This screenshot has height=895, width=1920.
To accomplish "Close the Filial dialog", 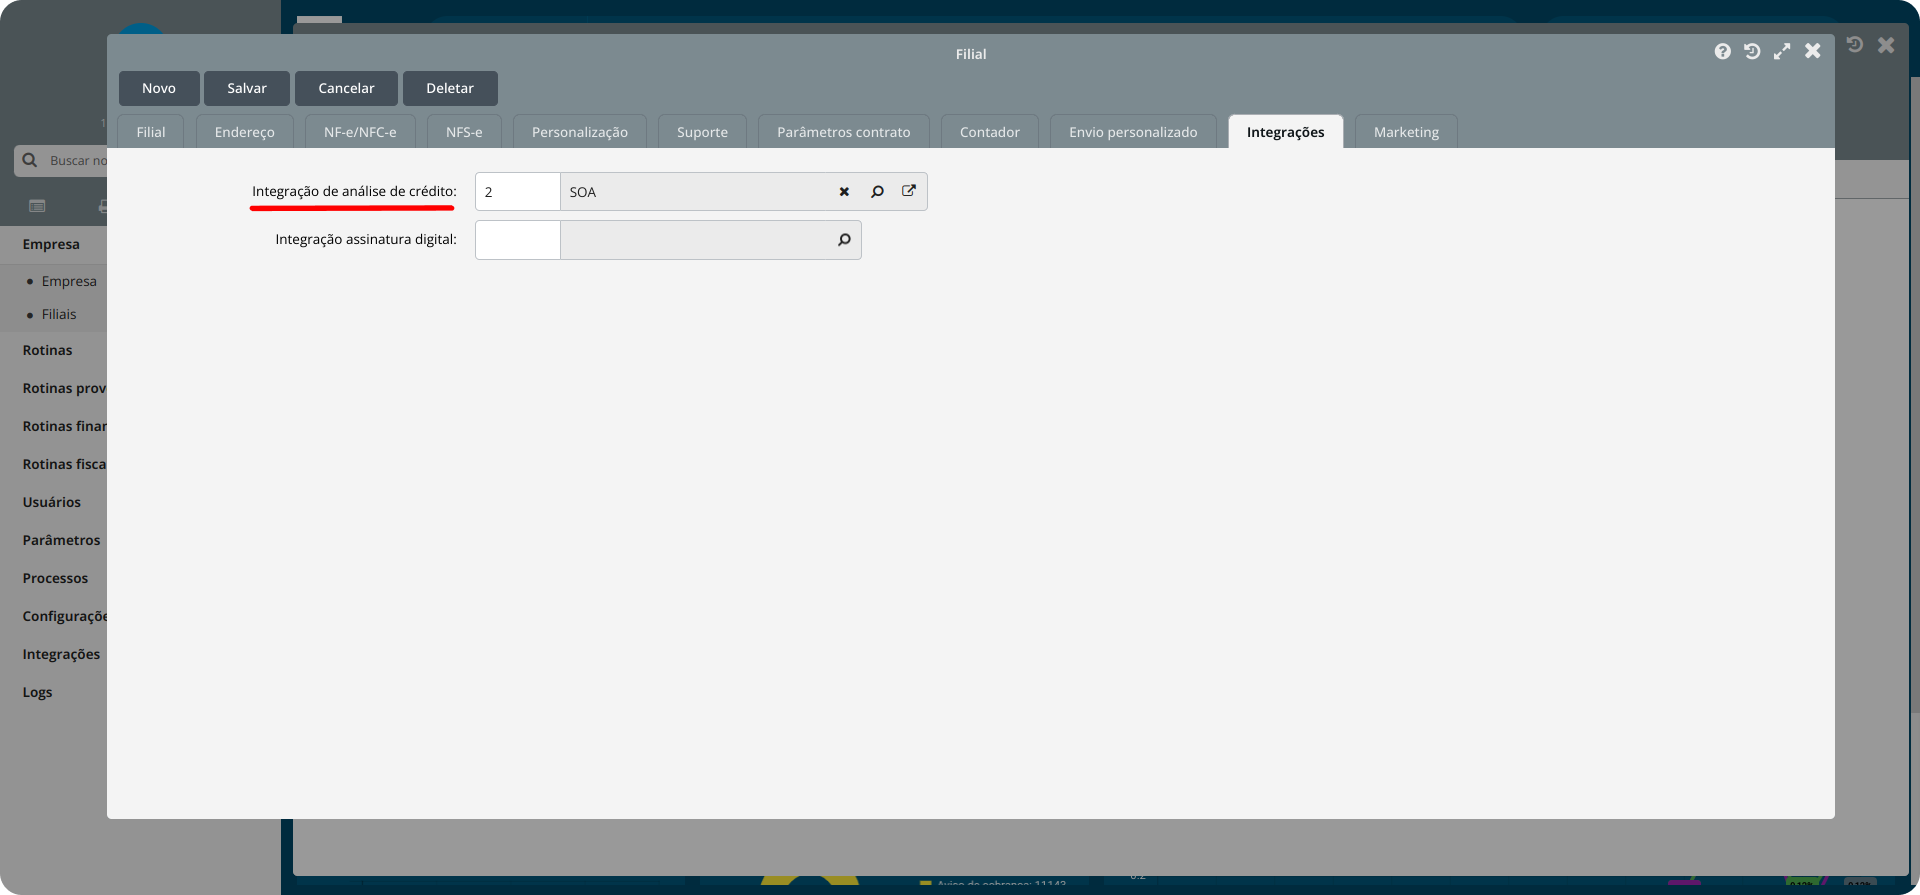I will point(1812,51).
